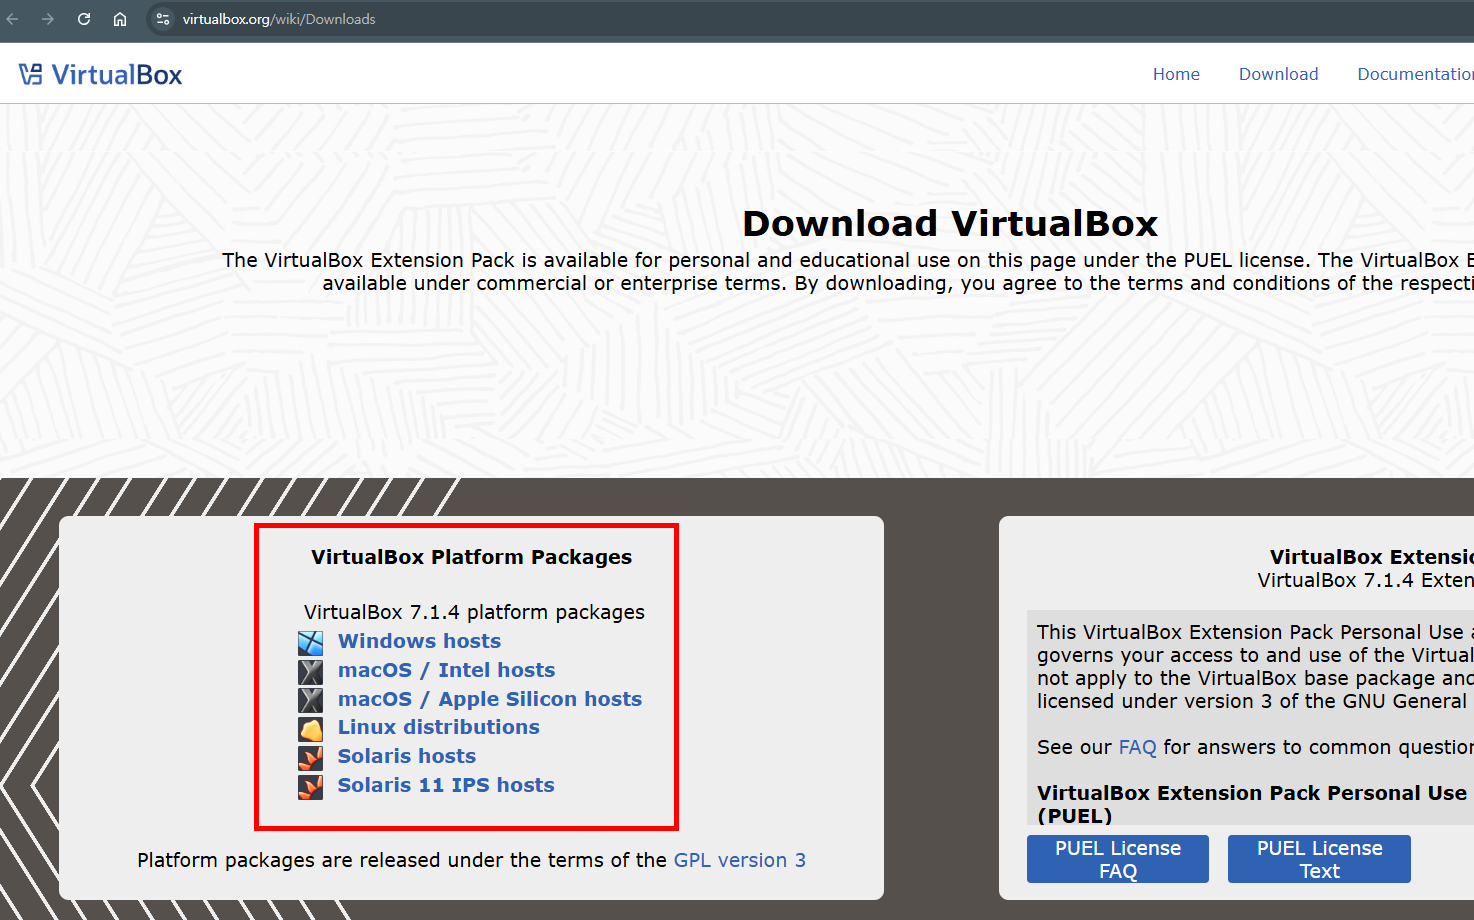This screenshot has width=1474, height=920.
Task: Click the VirtualBox 7.1.4 platform packages text
Action: (474, 612)
